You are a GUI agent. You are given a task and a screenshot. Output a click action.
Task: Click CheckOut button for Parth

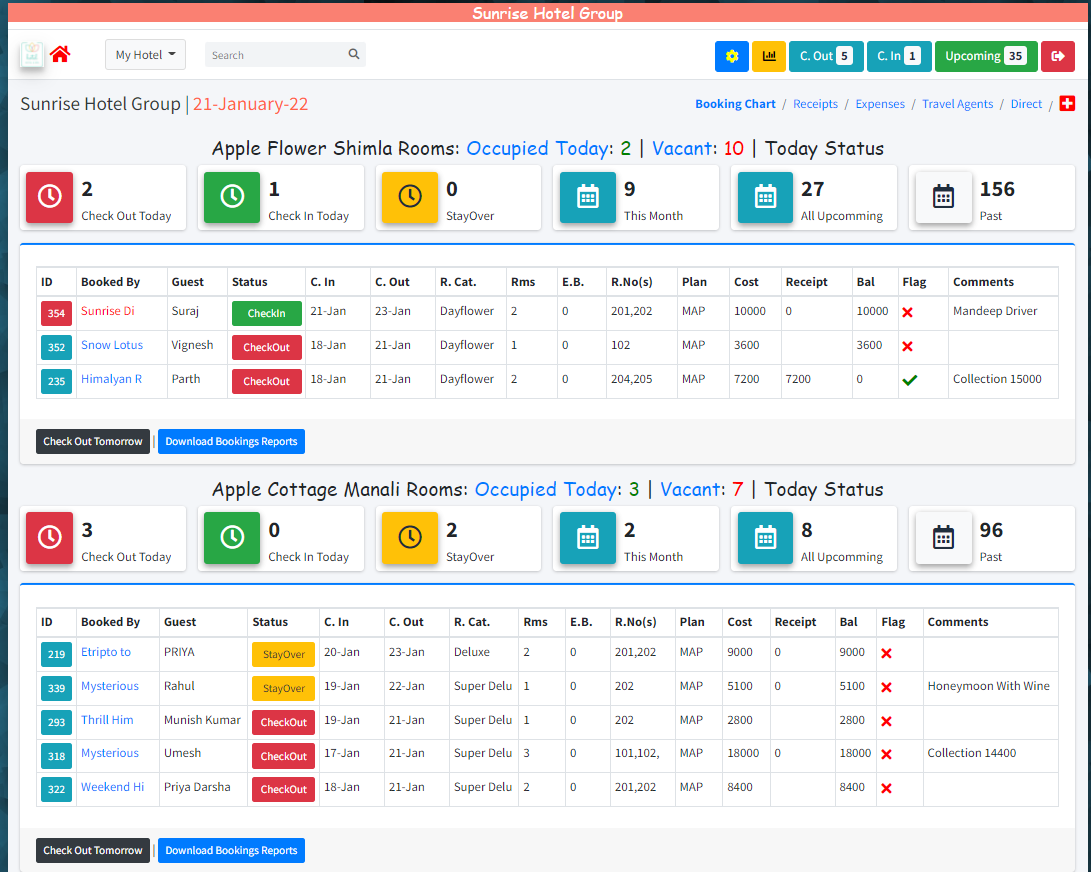point(266,381)
